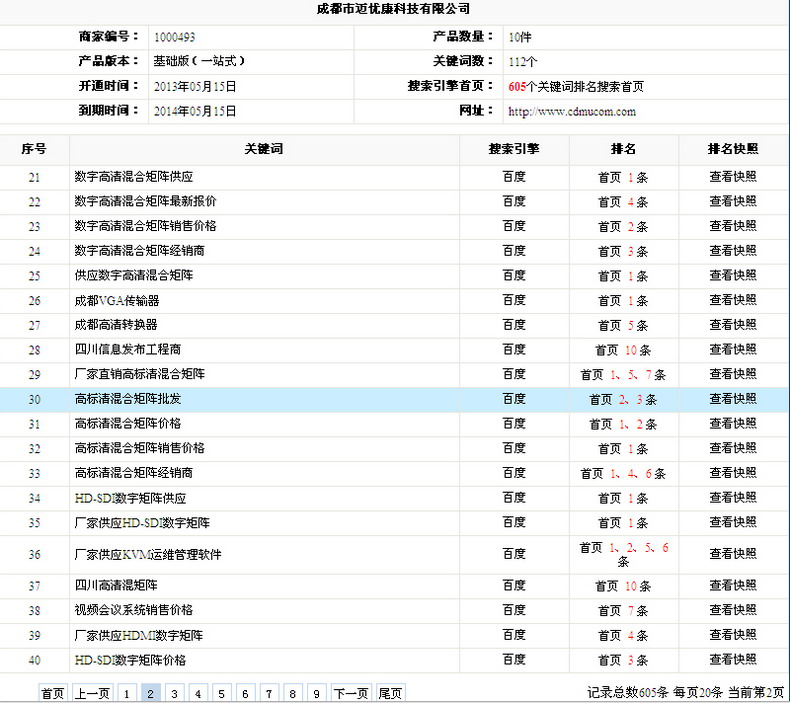Select keyword 数字高清混合矩阵供应
The width and height of the screenshot is (790, 703).
pos(134,177)
